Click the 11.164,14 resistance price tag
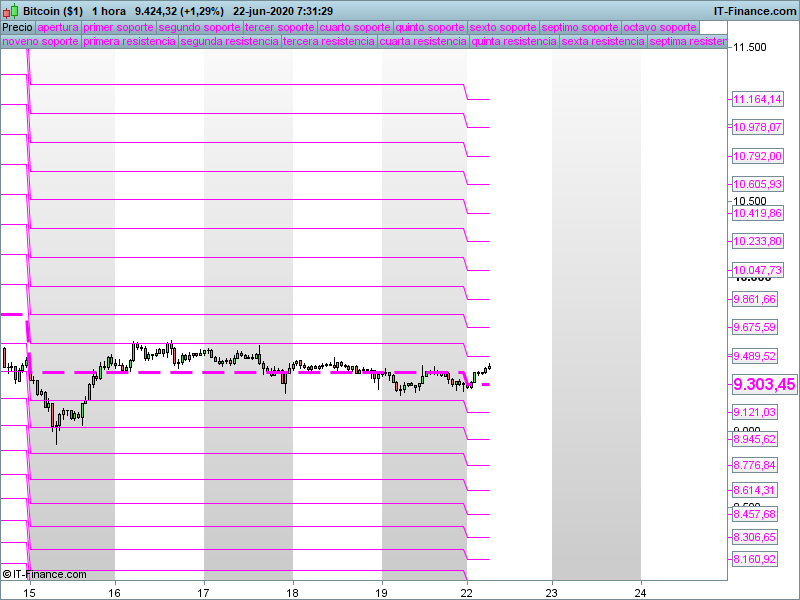Screen dimensions: 800x600 coord(757,100)
